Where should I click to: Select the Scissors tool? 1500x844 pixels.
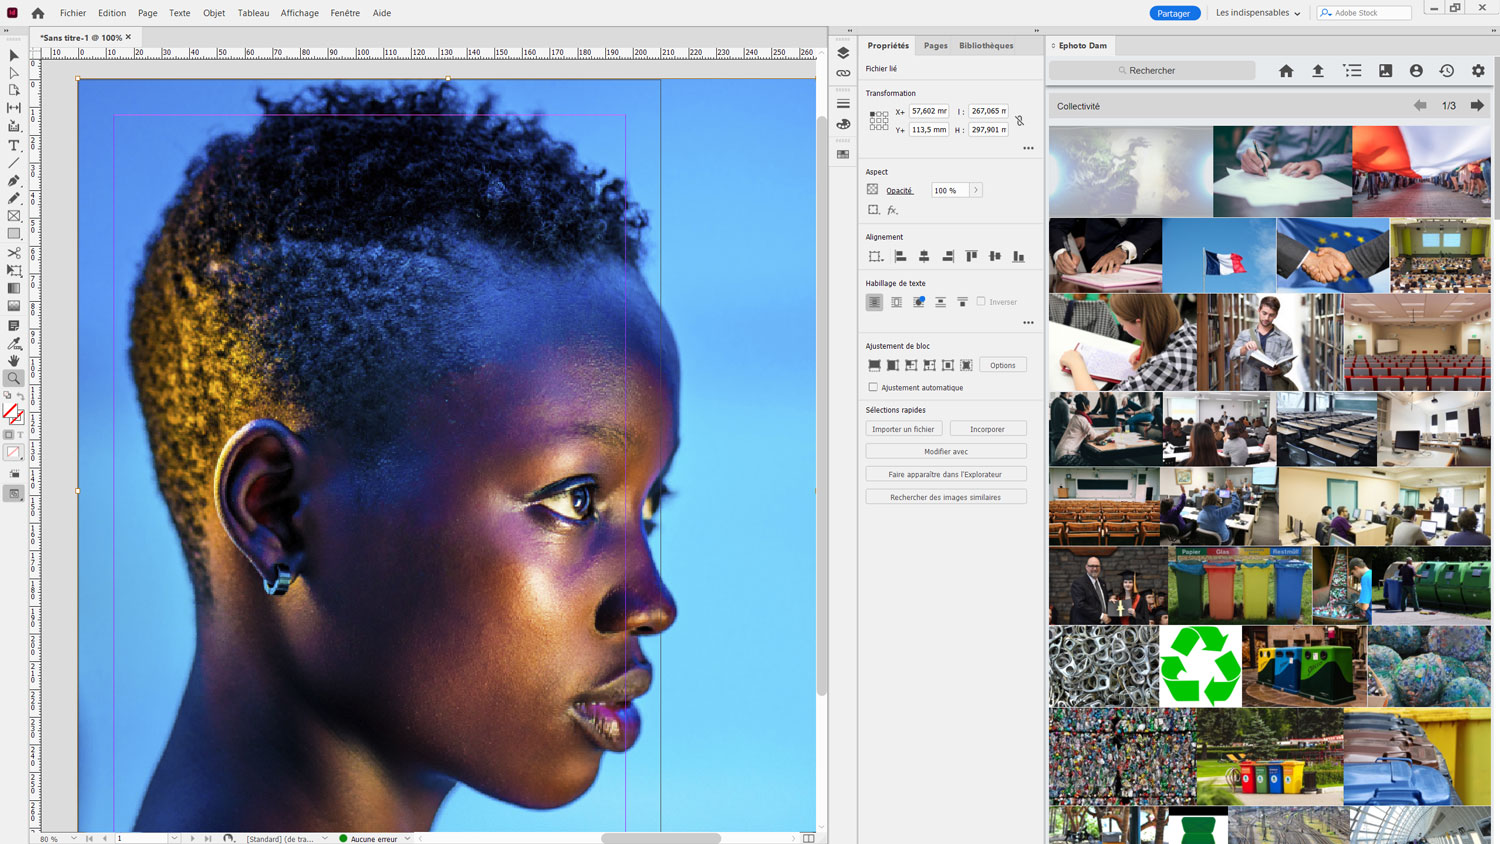[14, 253]
